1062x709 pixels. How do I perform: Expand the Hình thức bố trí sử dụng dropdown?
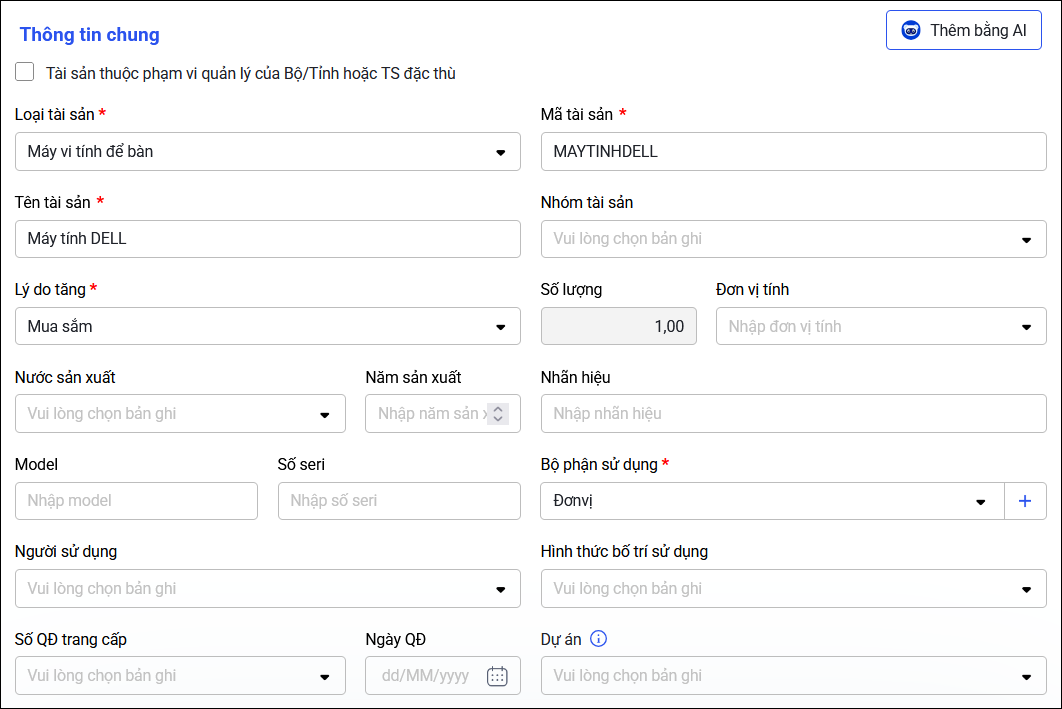point(1026,589)
